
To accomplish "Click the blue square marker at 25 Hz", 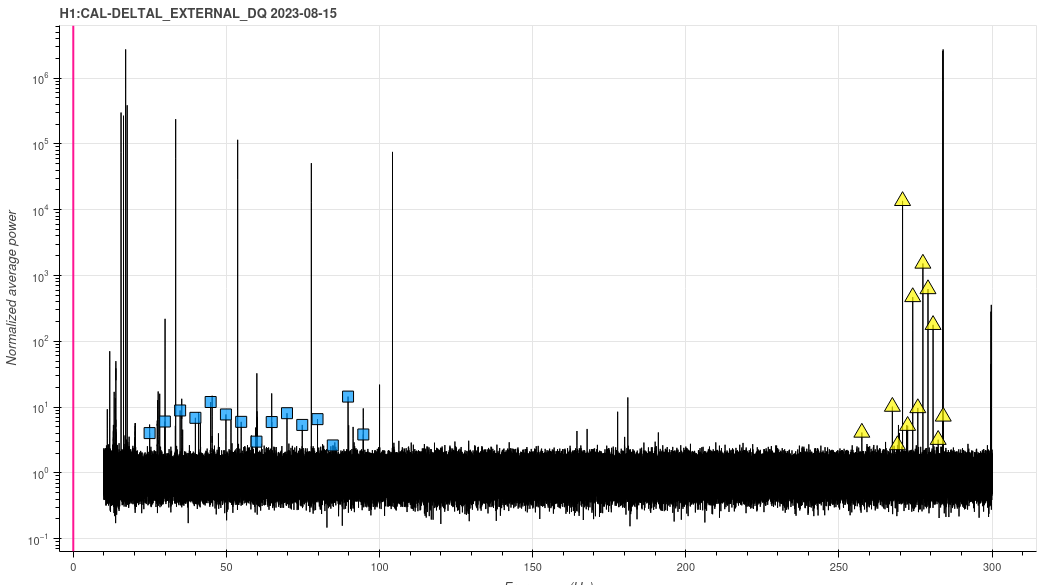I will coord(149,433).
